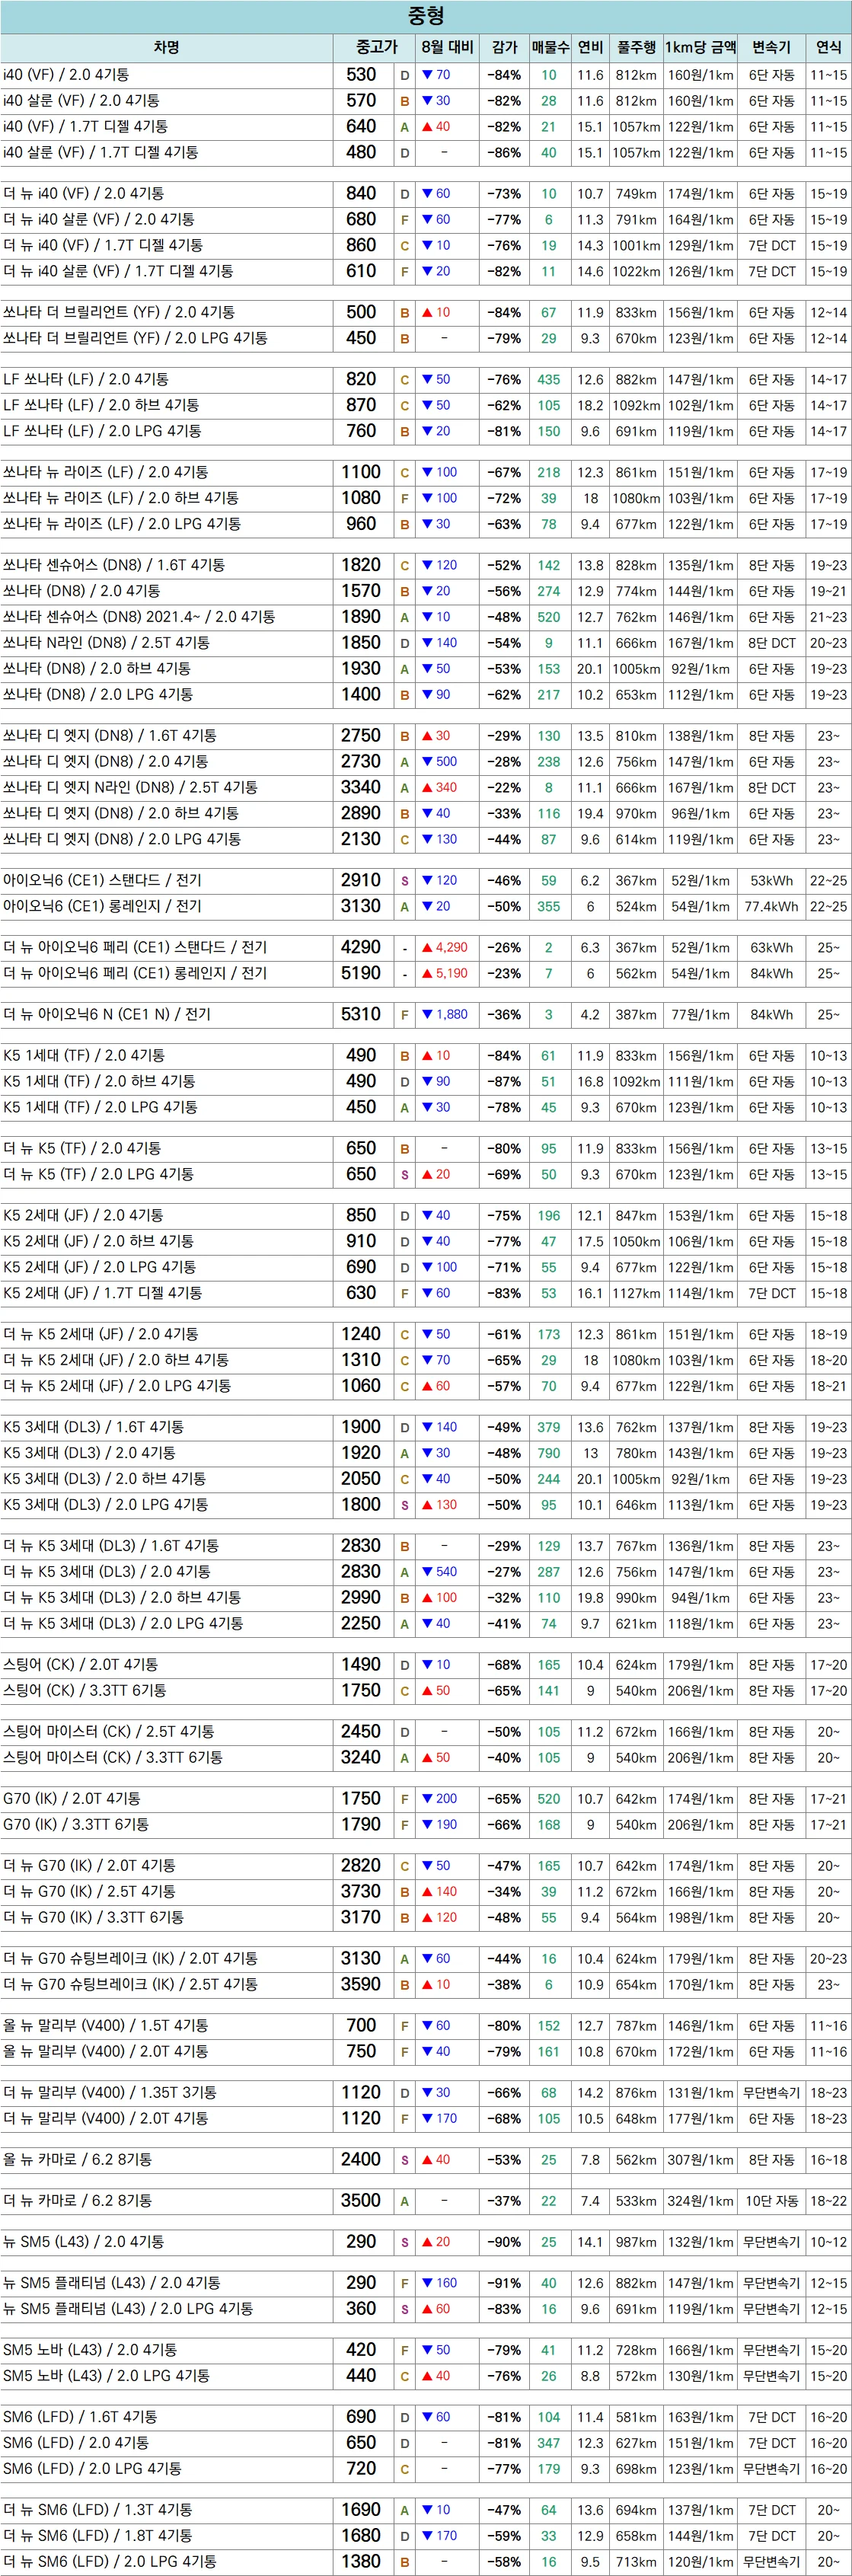This screenshot has height=2576, width=852.
Task: Select car name "더 뉴 카마로 / 6.2 8기통"
Action: tap(78, 2200)
